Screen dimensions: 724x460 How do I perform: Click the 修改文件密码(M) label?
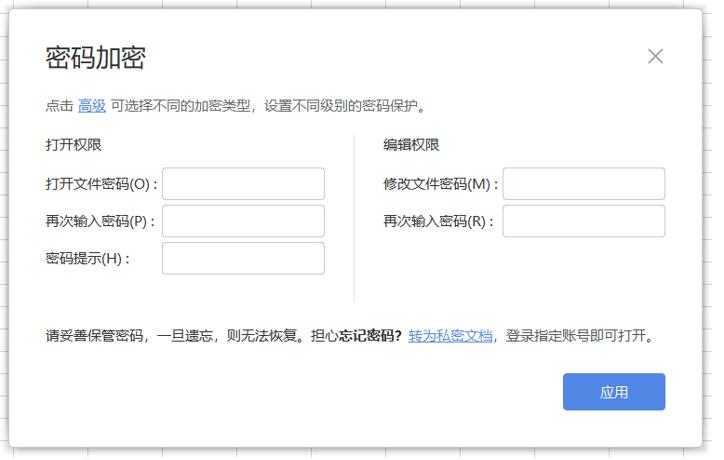point(441,184)
